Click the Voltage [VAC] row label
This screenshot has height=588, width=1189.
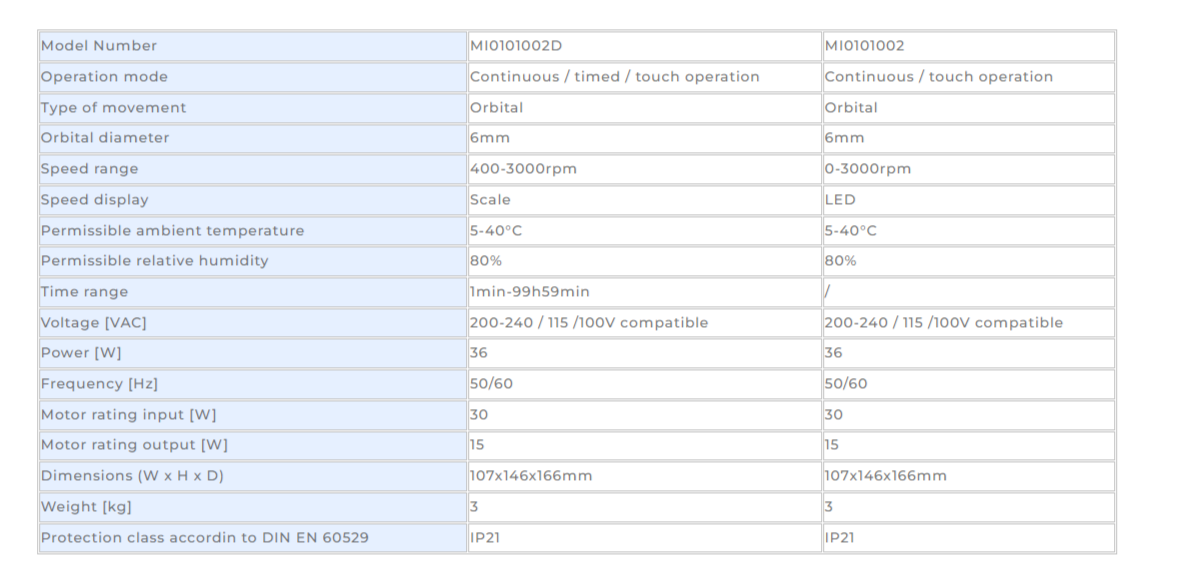click(253, 323)
